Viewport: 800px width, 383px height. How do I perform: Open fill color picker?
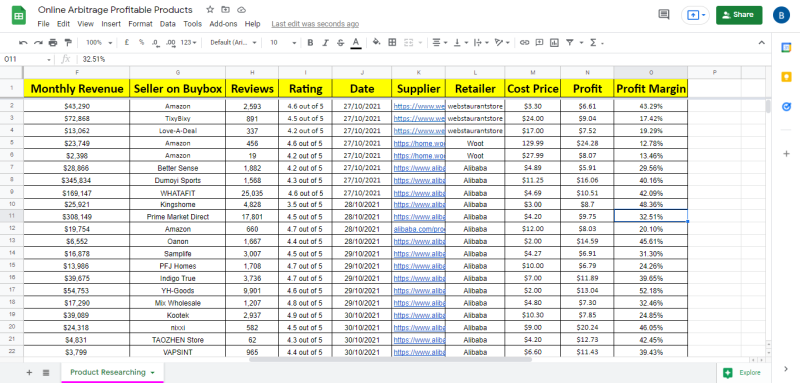[377, 43]
